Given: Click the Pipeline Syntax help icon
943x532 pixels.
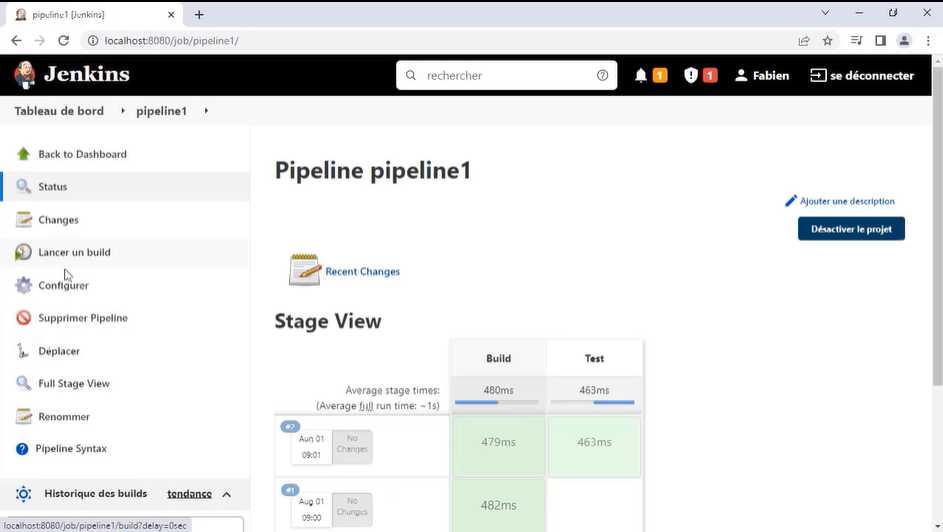Looking at the screenshot, I should coord(22,448).
